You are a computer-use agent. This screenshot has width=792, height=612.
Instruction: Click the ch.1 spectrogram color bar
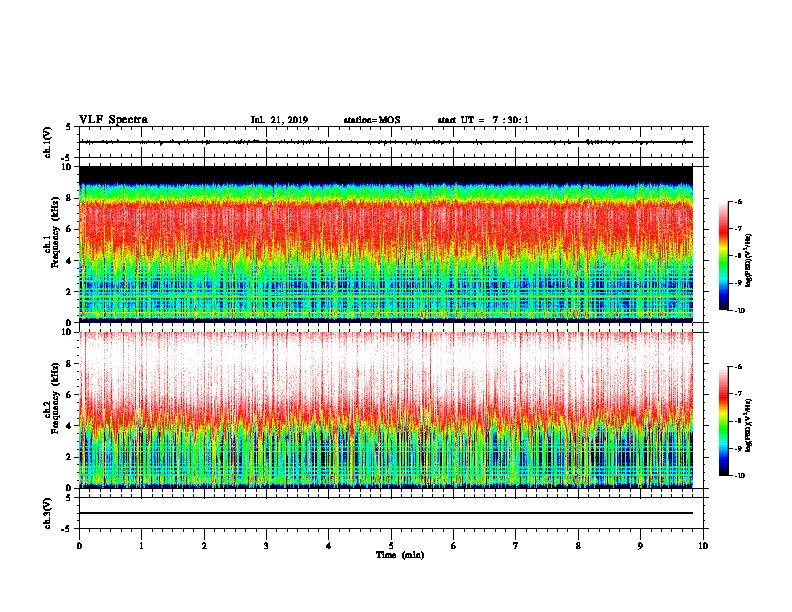[723, 256]
